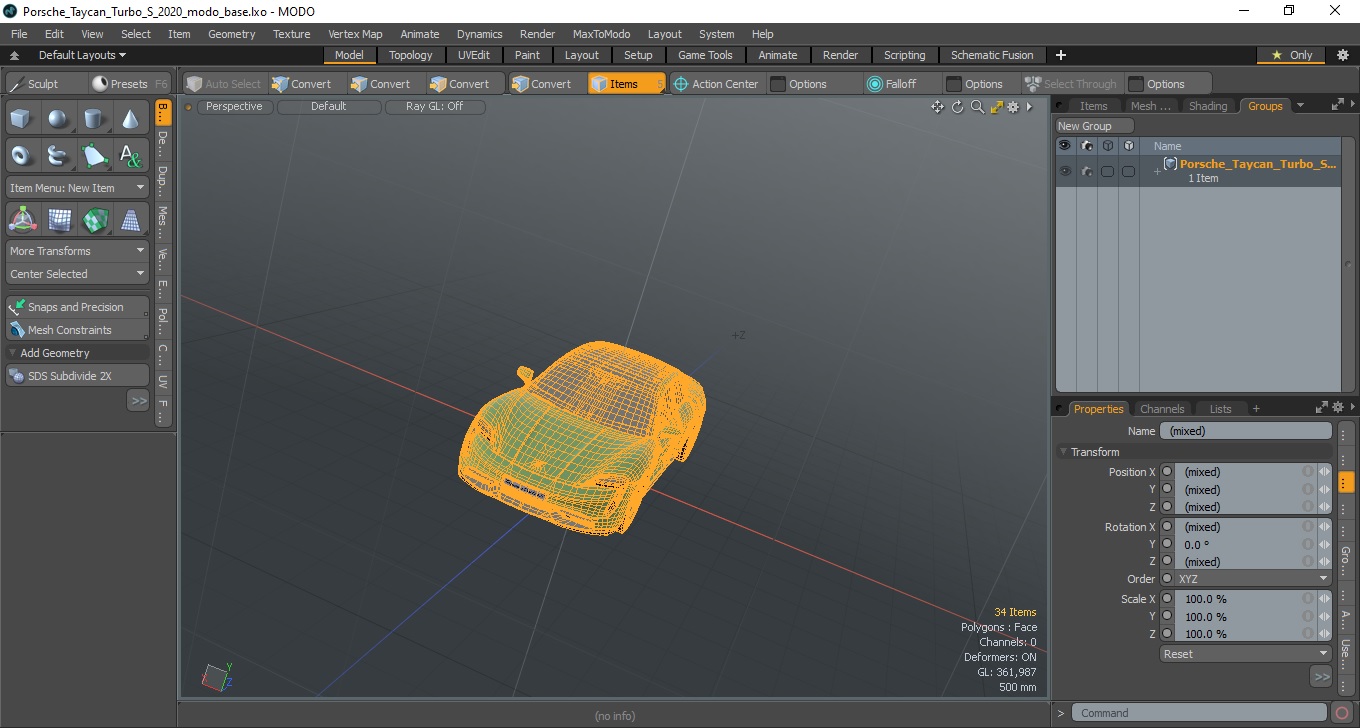This screenshot has width=1360, height=728.
Task: Switch to the Schematic Fusion tab
Action: click(992, 55)
